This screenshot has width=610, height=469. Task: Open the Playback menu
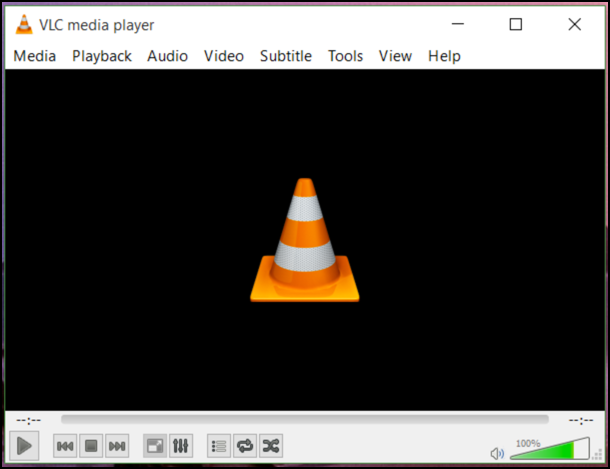tap(102, 56)
